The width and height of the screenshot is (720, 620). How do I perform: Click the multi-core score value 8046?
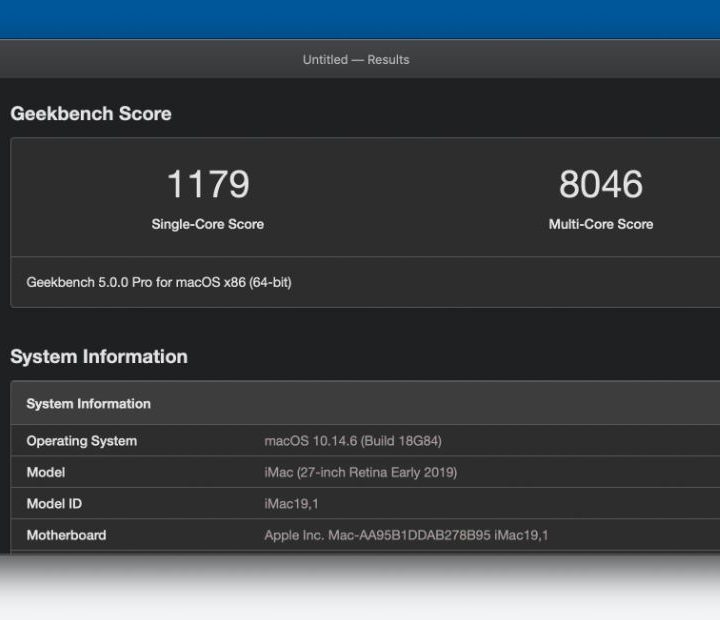601,184
